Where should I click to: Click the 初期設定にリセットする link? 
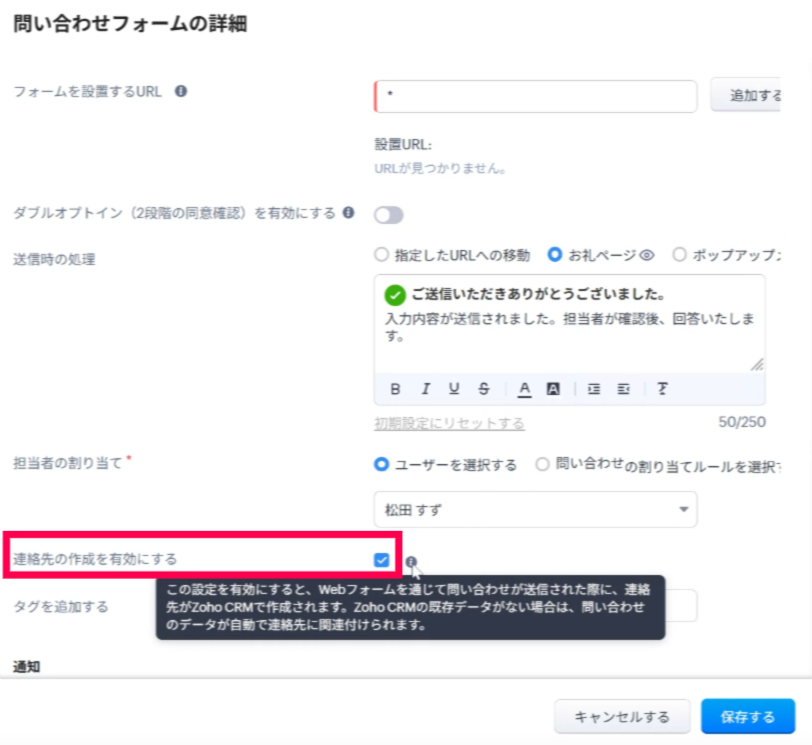coord(449,423)
